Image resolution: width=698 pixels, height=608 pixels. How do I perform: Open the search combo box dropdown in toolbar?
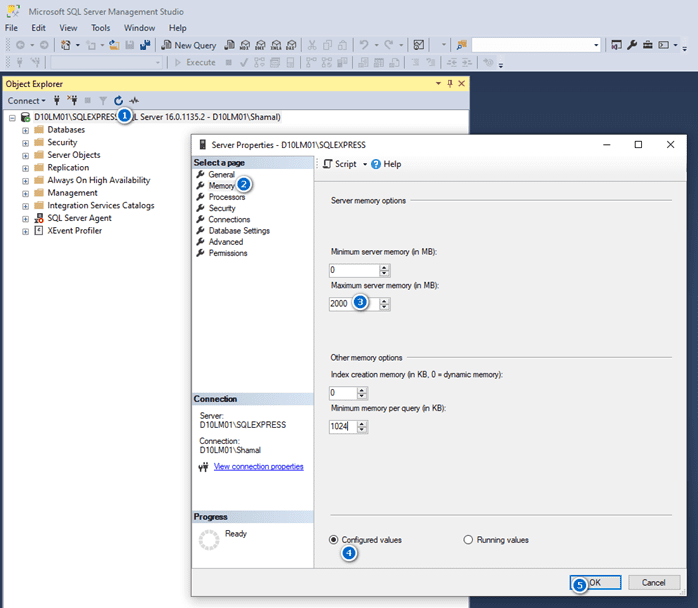coord(596,45)
